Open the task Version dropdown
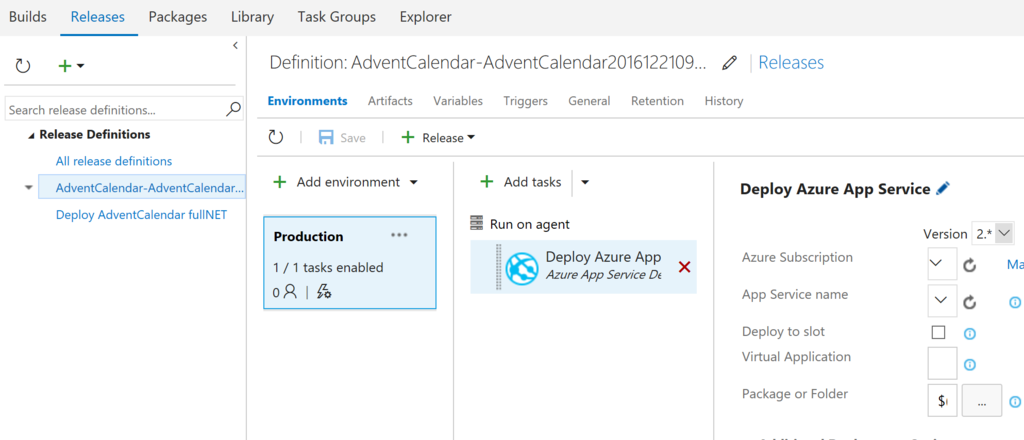 coord(993,233)
